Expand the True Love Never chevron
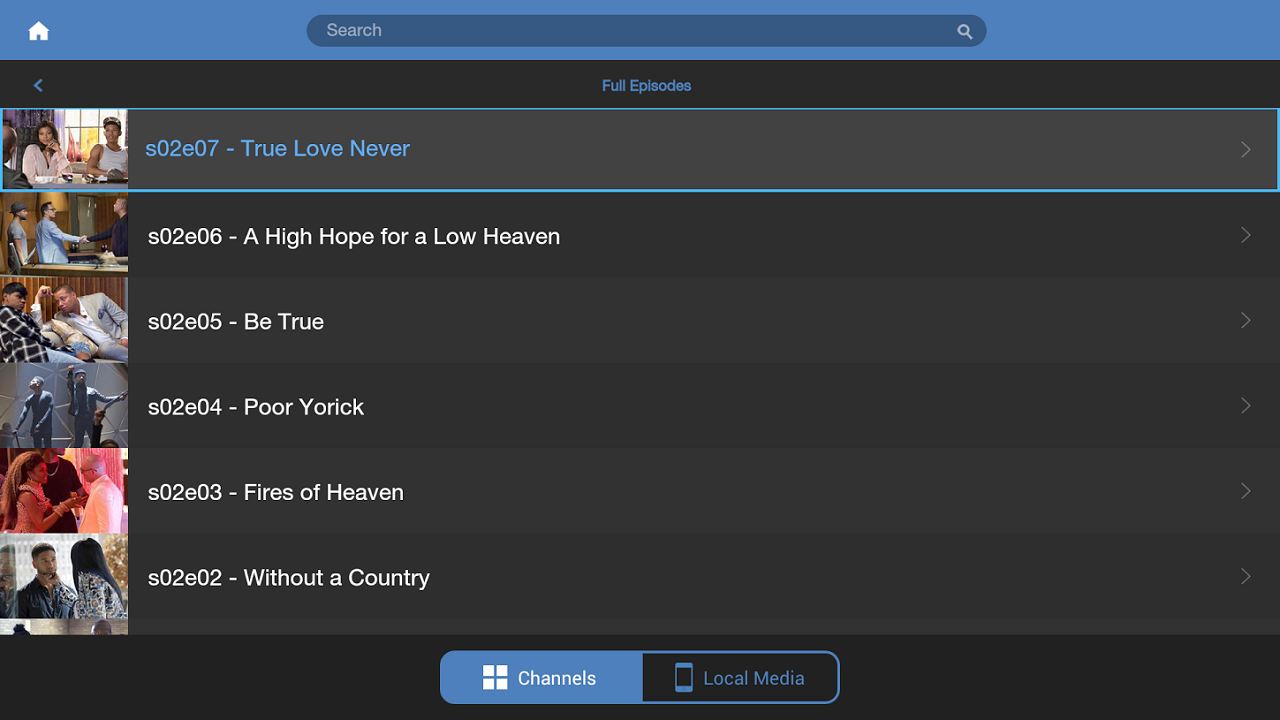The image size is (1280, 720). (x=1246, y=149)
